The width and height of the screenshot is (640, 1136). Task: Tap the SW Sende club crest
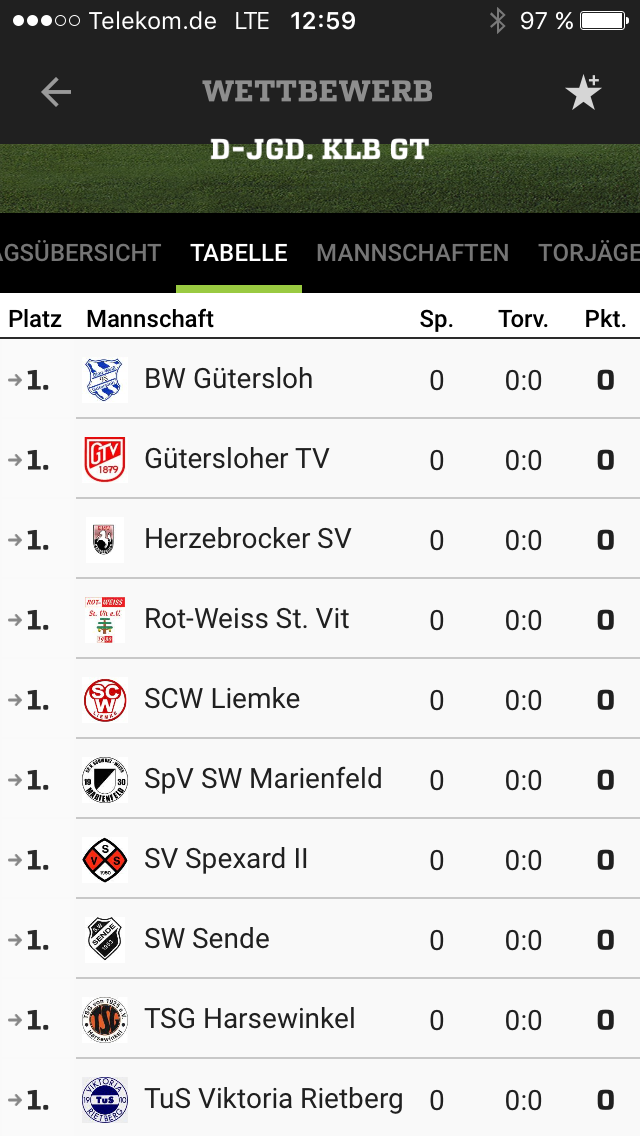104,940
